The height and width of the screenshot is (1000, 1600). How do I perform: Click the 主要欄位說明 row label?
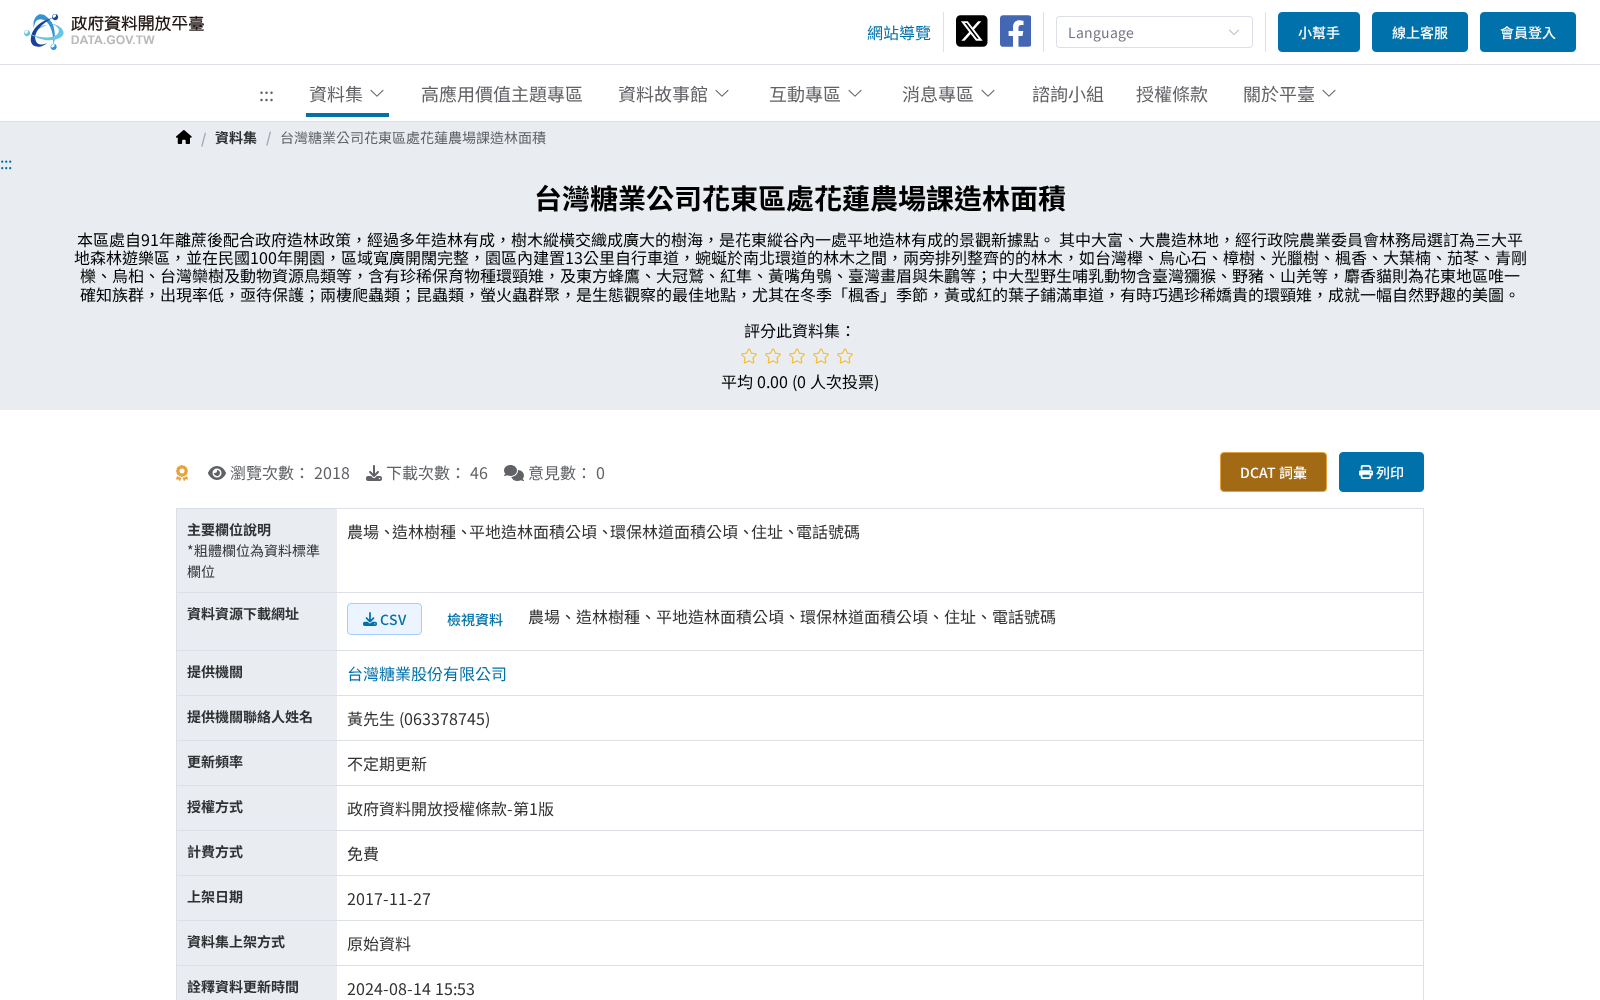[x=229, y=530]
